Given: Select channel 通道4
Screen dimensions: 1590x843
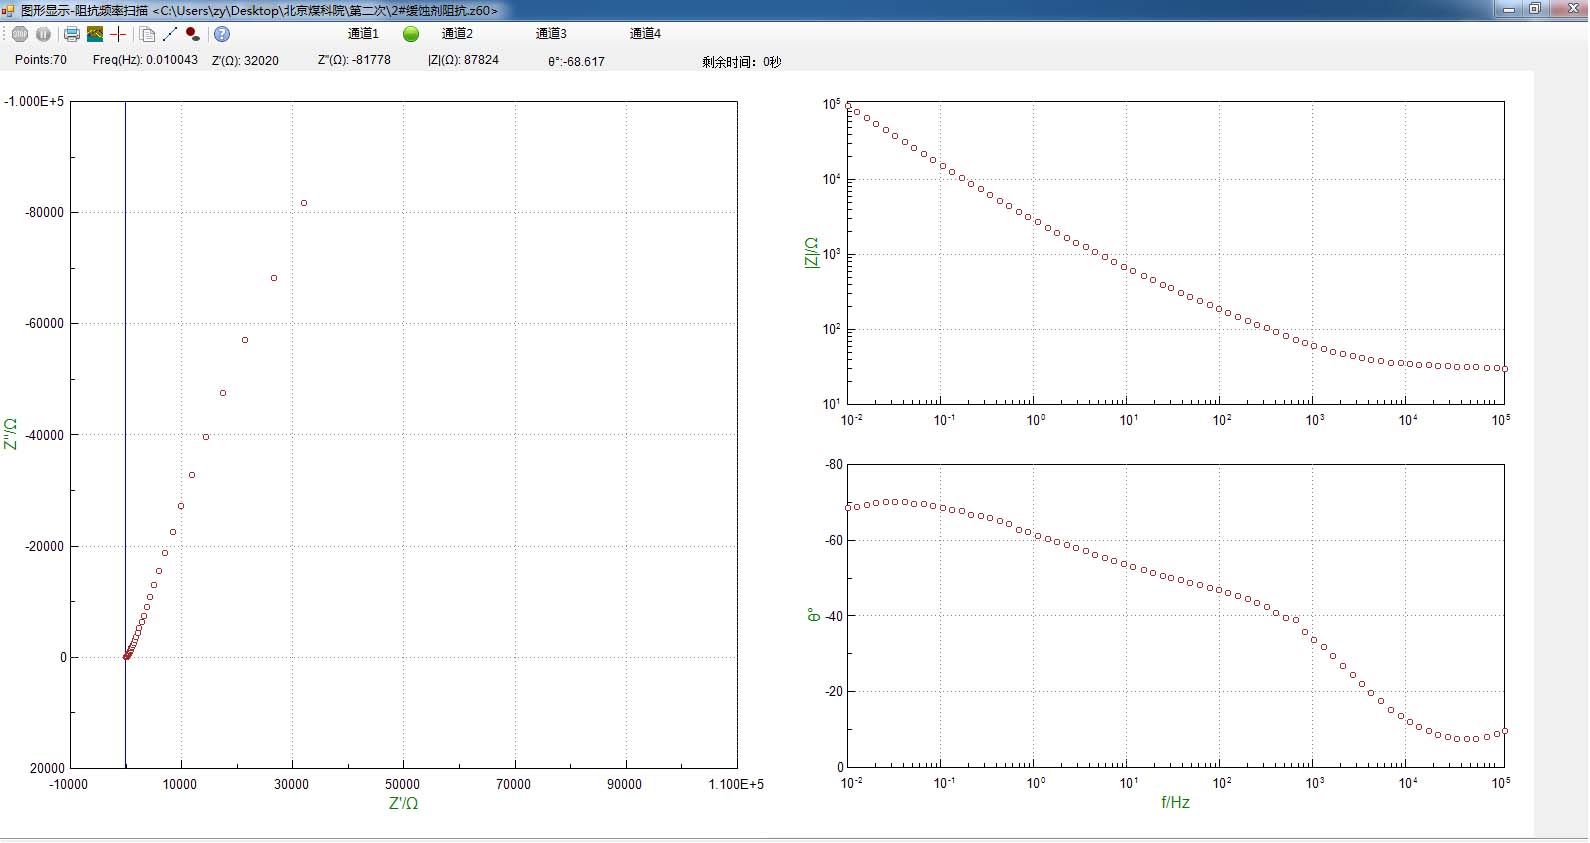Looking at the screenshot, I should 645,33.
